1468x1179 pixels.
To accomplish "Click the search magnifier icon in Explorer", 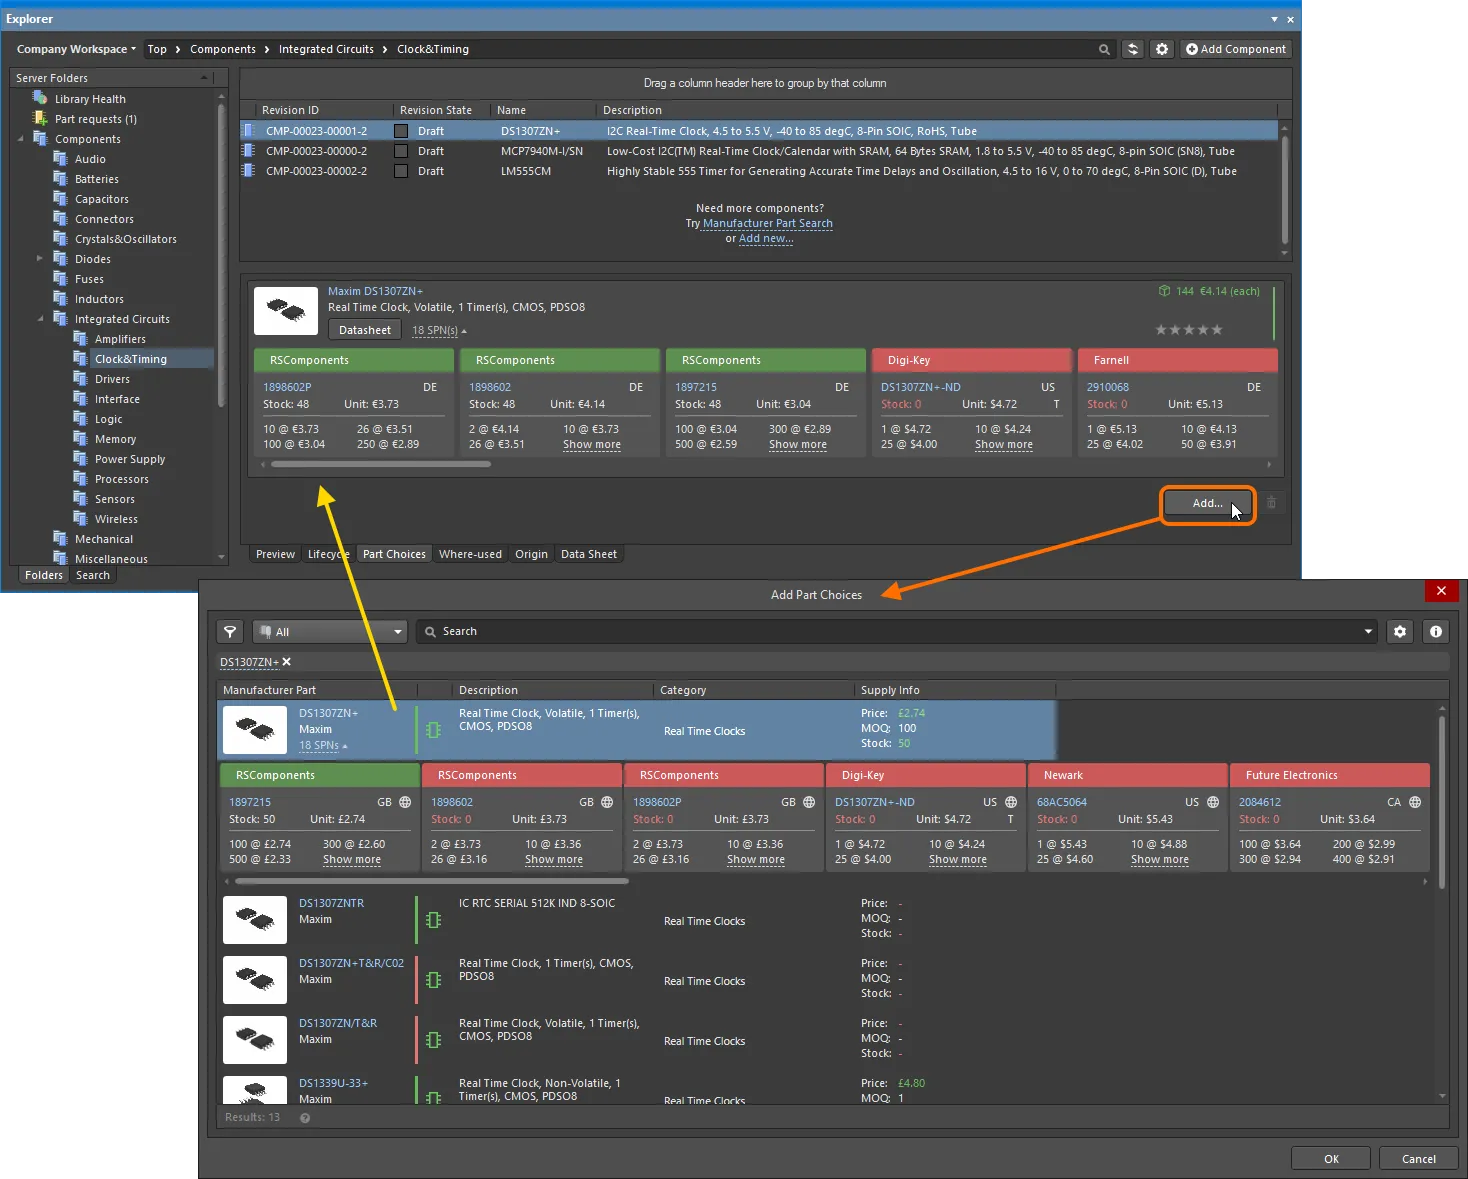I will [1104, 49].
